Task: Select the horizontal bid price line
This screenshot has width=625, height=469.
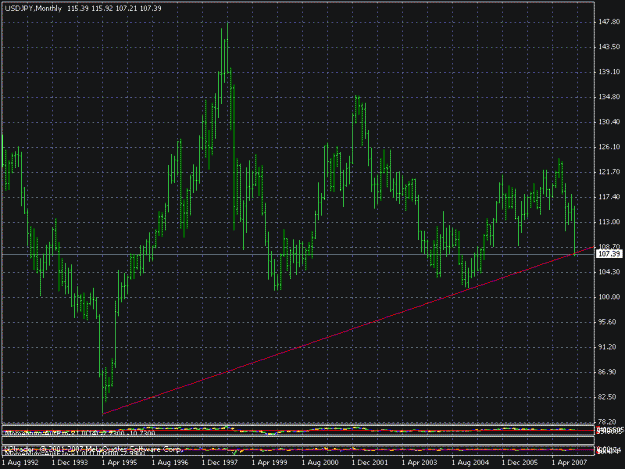Action: (x=298, y=254)
